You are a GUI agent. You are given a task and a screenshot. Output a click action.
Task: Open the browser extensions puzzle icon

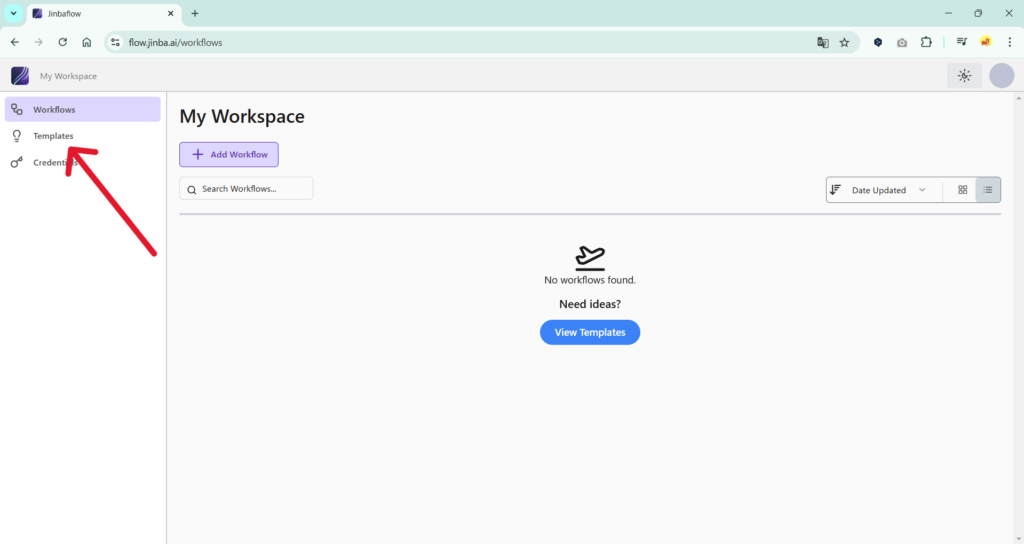[926, 42]
